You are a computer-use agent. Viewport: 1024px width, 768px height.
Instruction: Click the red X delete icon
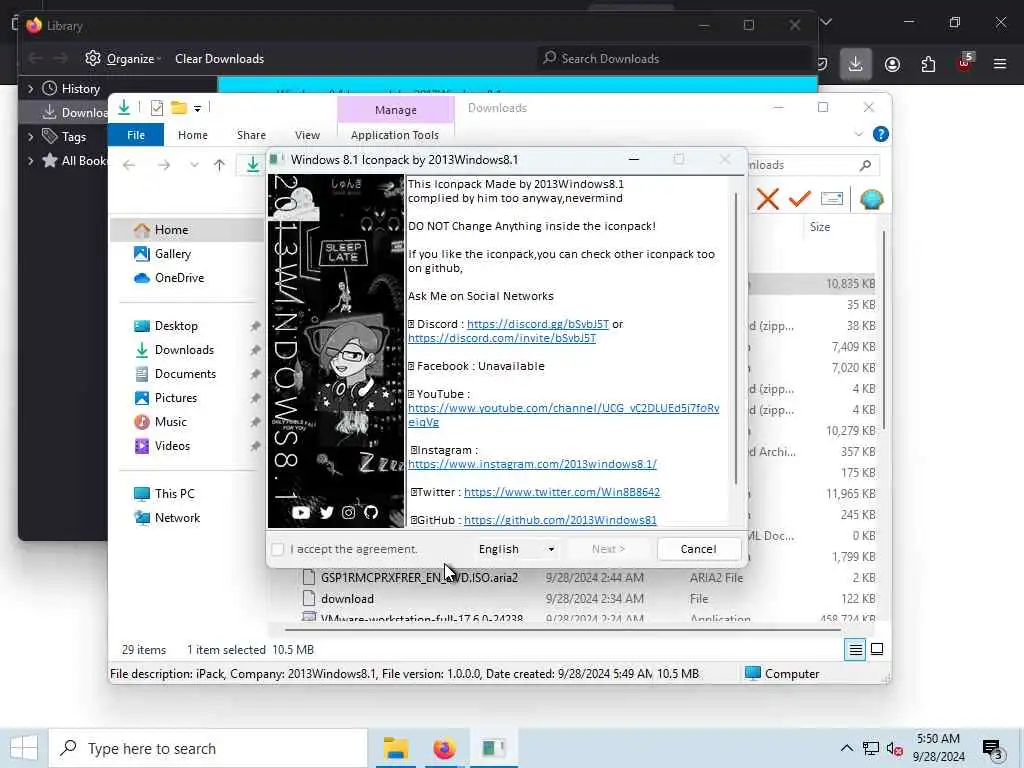767,199
